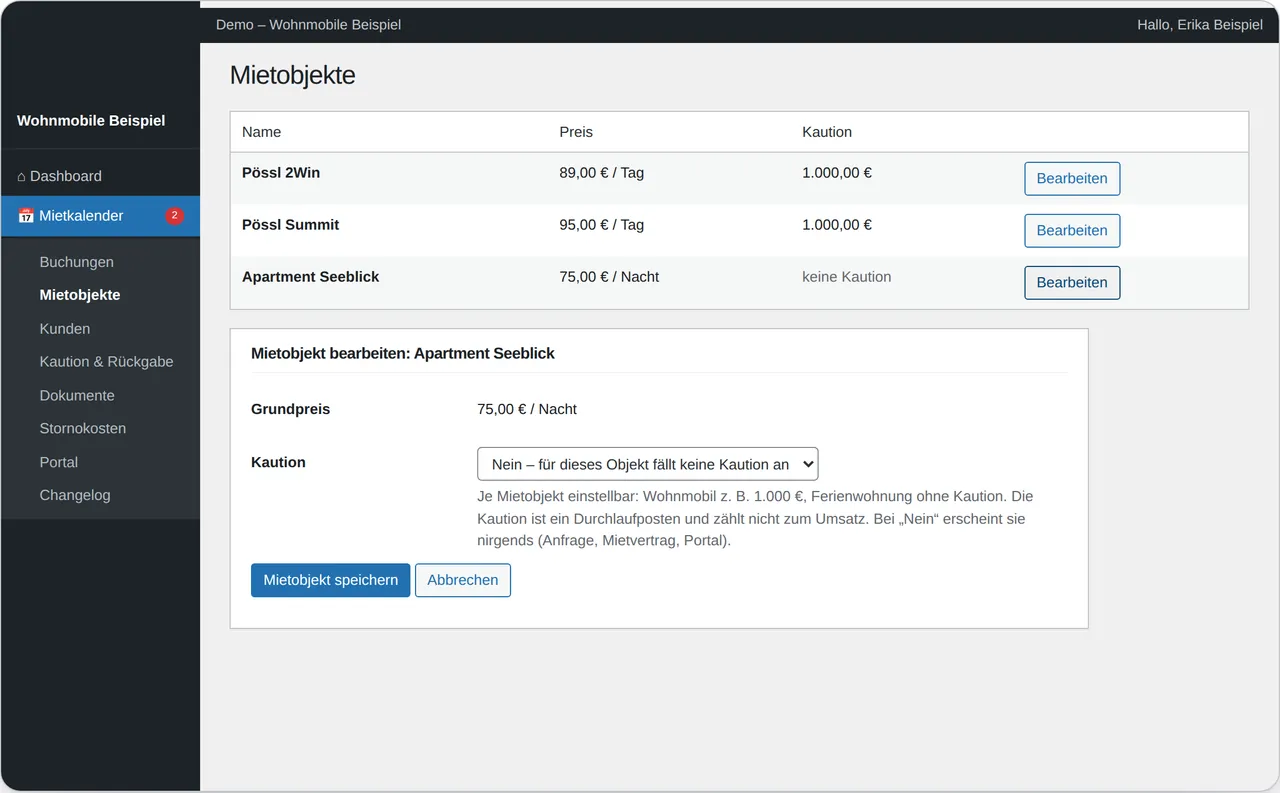Click Bearbeiten for Pössl Summit
The image size is (1280, 793).
pyautogui.click(x=1072, y=231)
